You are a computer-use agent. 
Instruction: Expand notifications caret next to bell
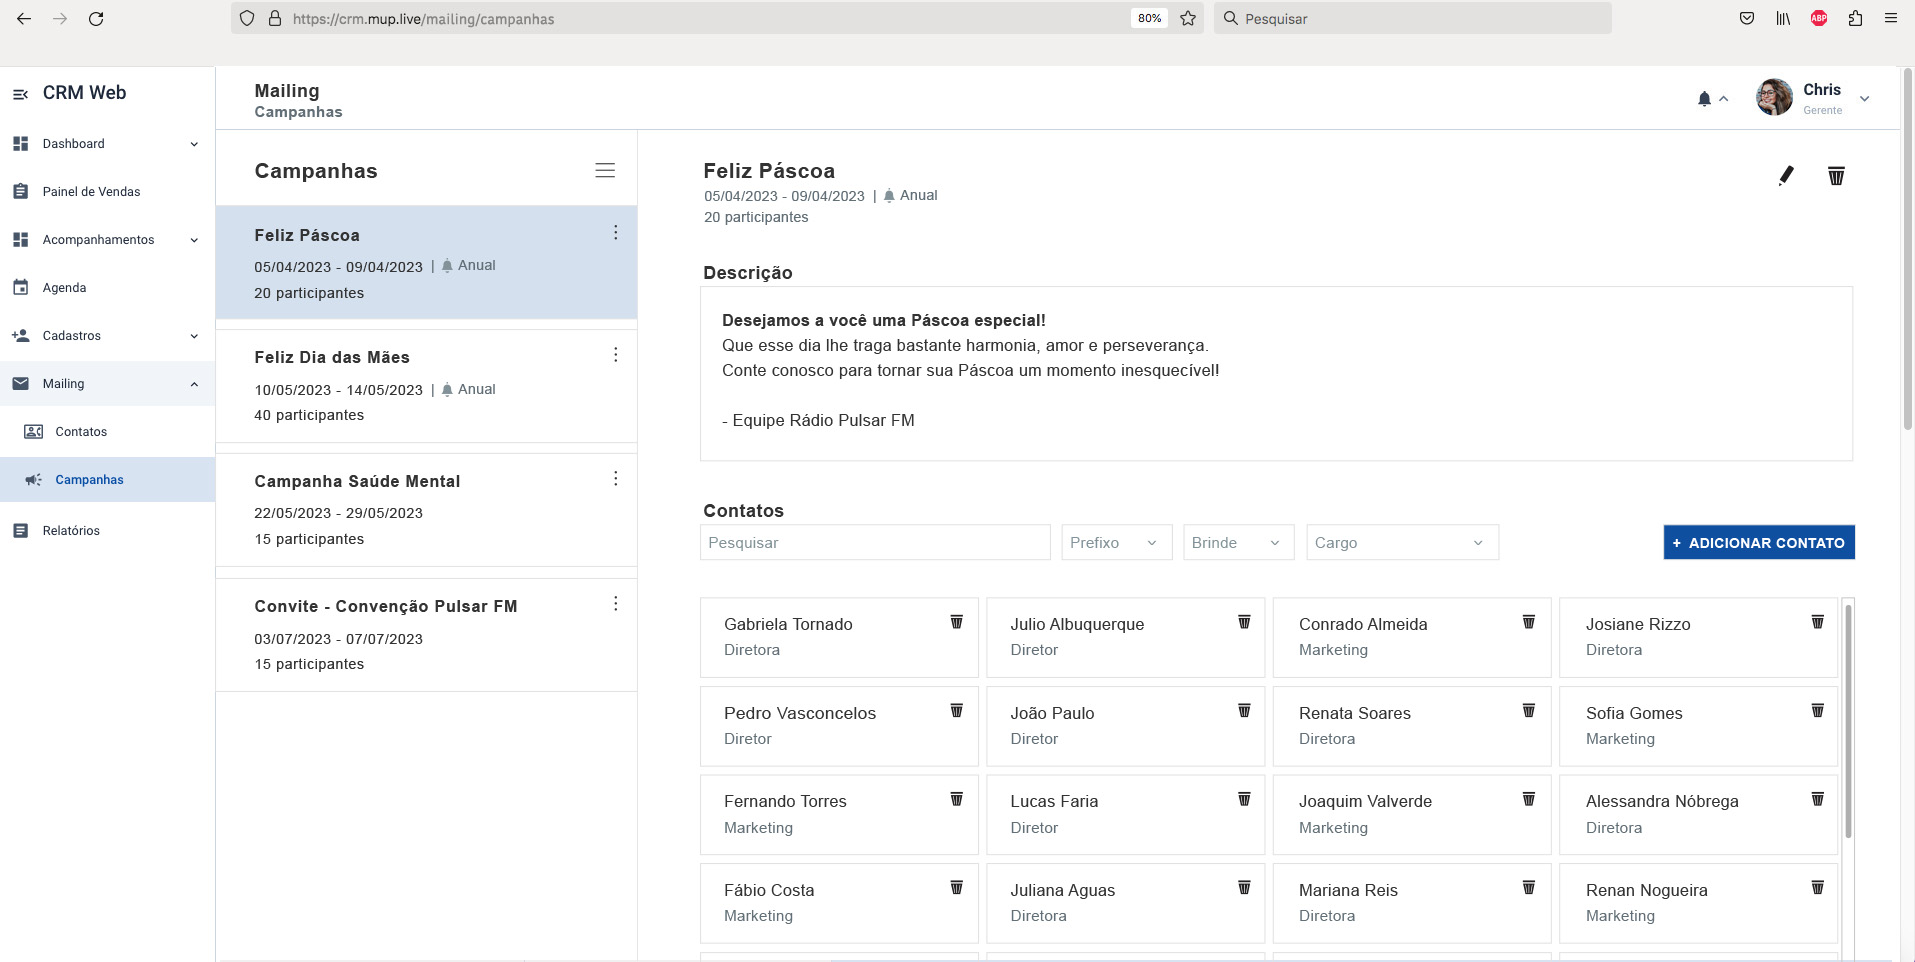pos(1724,99)
